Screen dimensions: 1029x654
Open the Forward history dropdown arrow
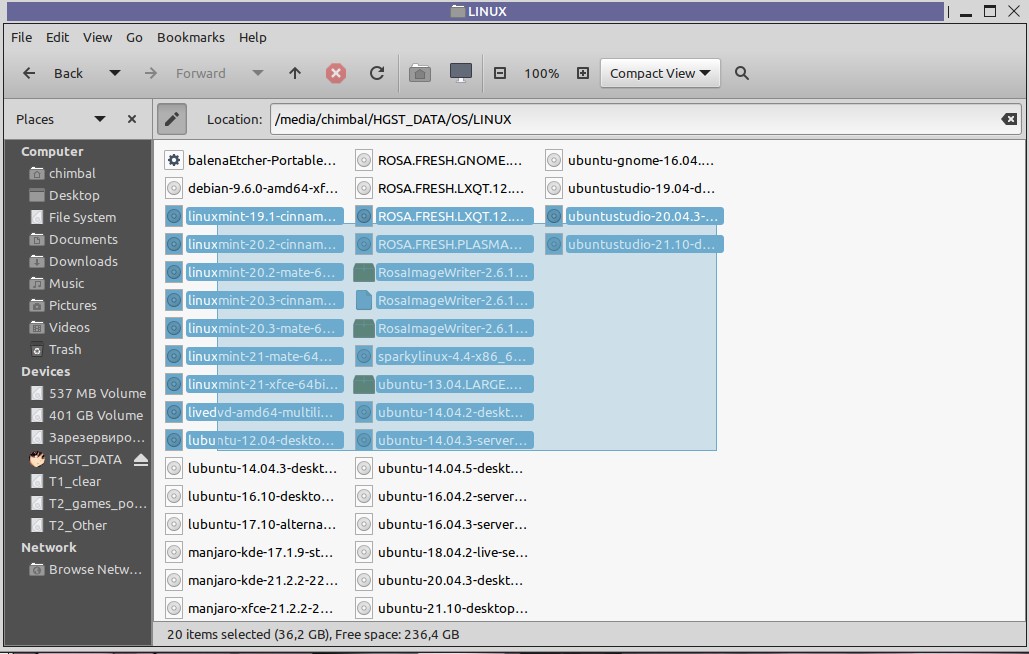point(258,73)
